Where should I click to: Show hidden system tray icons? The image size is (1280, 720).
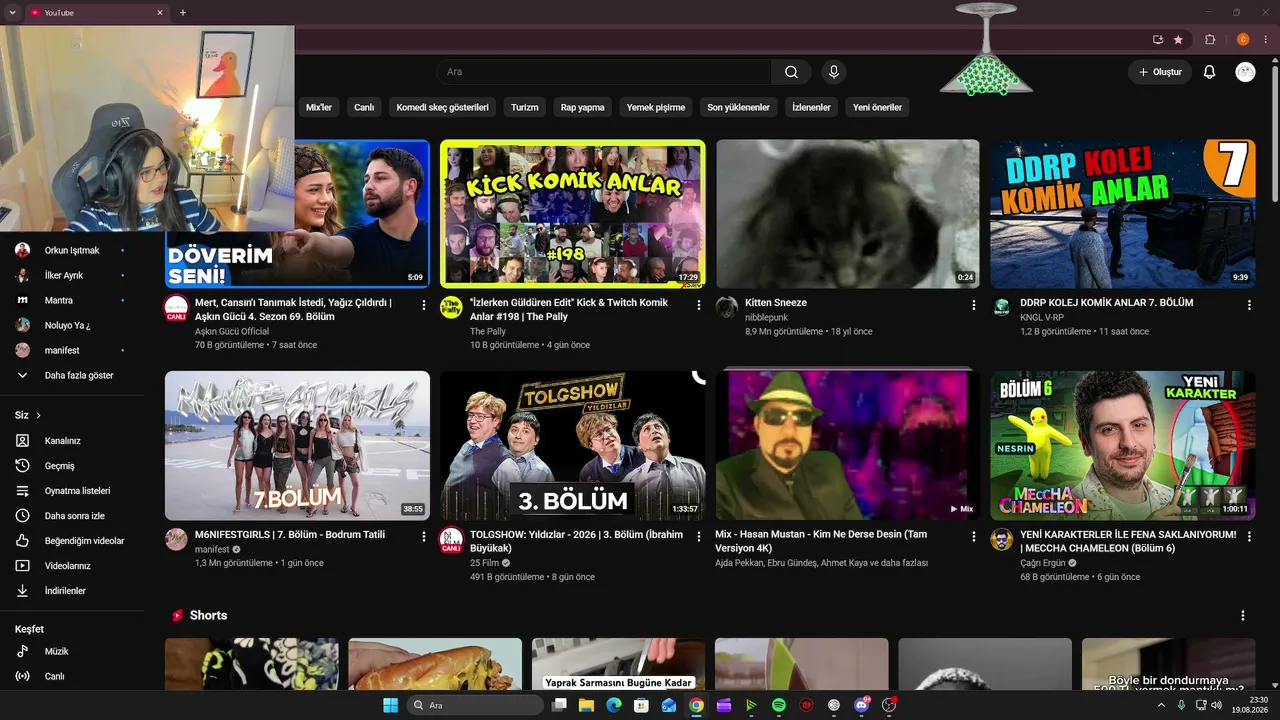(1161, 705)
